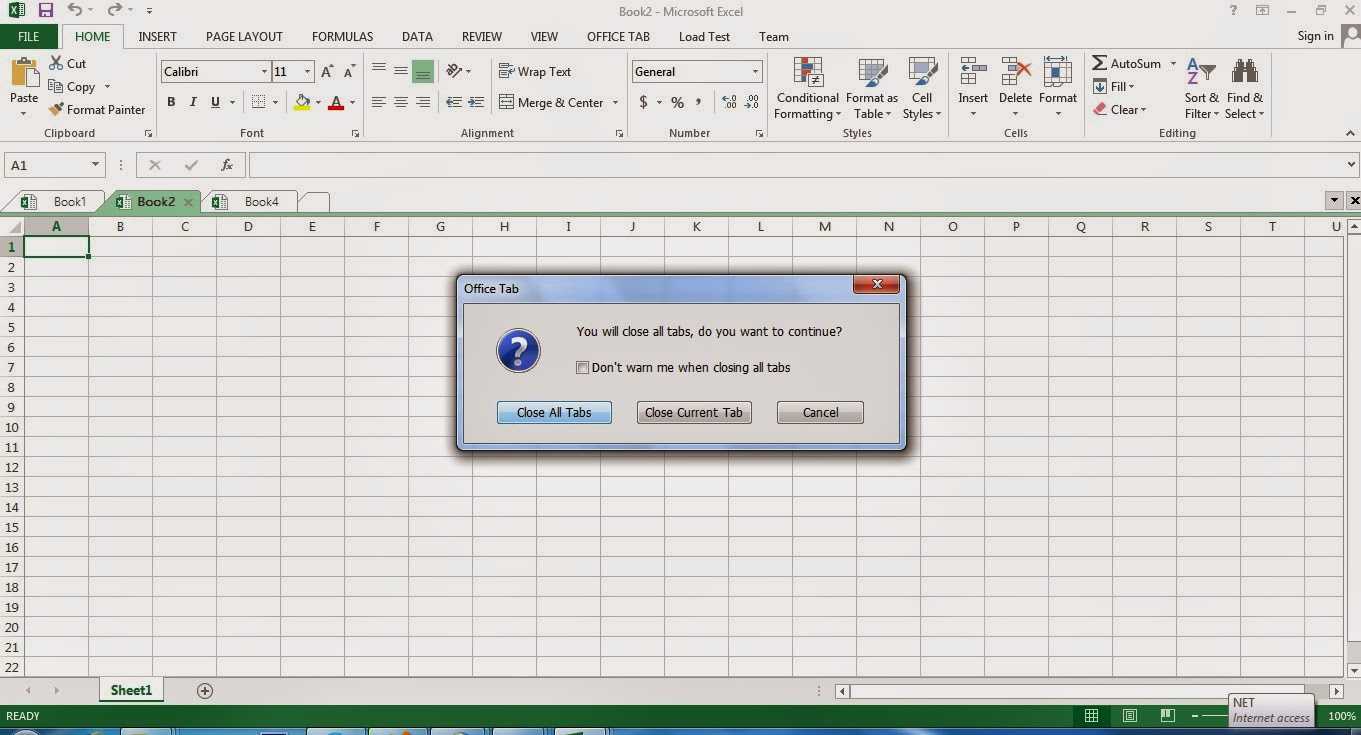1361x735 pixels.
Task: Click Close Current Tab button
Action: pyautogui.click(x=694, y=412)
